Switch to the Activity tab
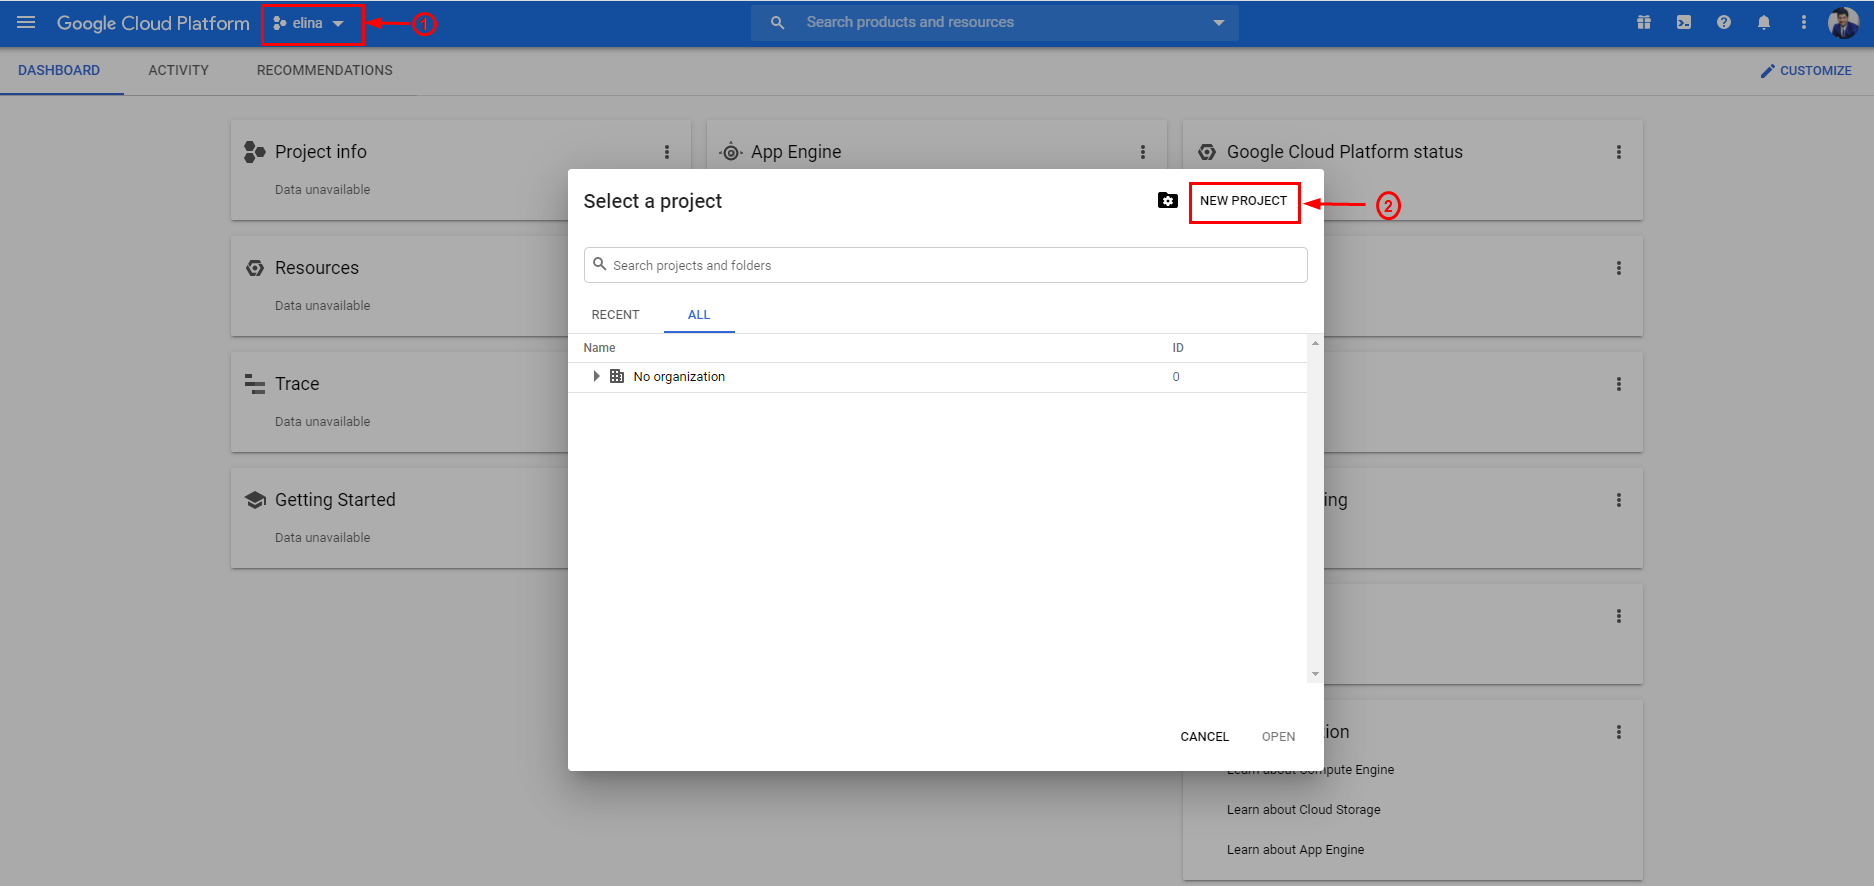 [x=179, y=70]
